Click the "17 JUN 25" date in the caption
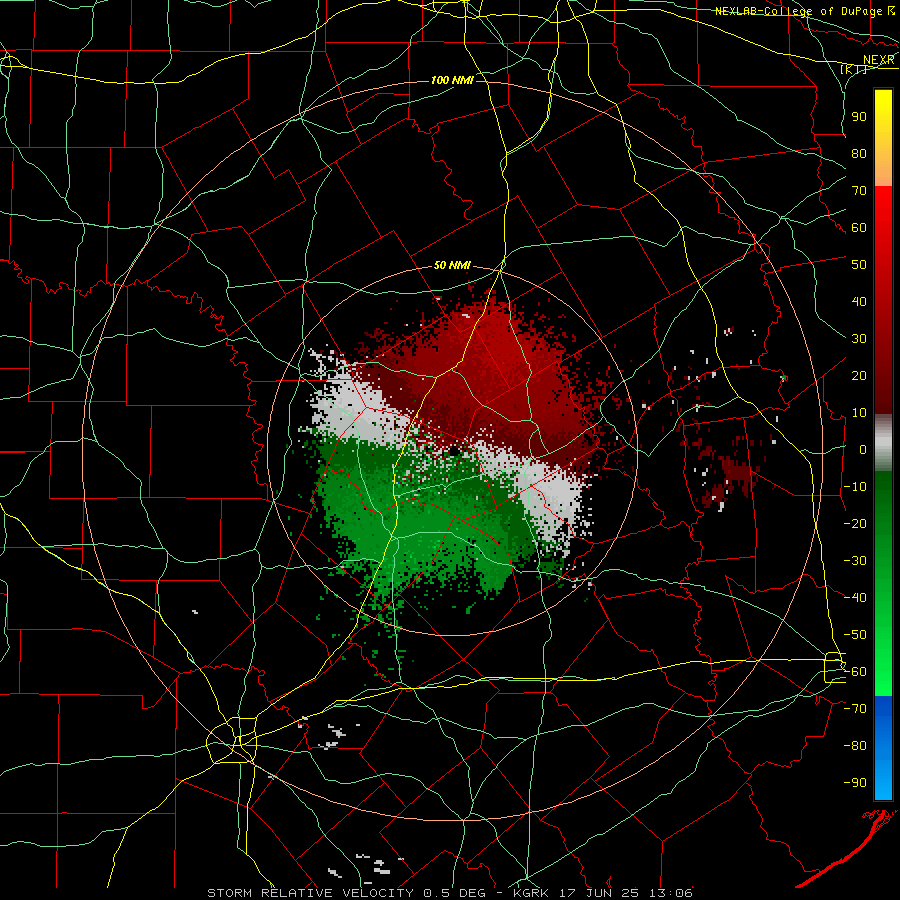The height and width of the screenshot is (900, 900). [x=599, y=893]
